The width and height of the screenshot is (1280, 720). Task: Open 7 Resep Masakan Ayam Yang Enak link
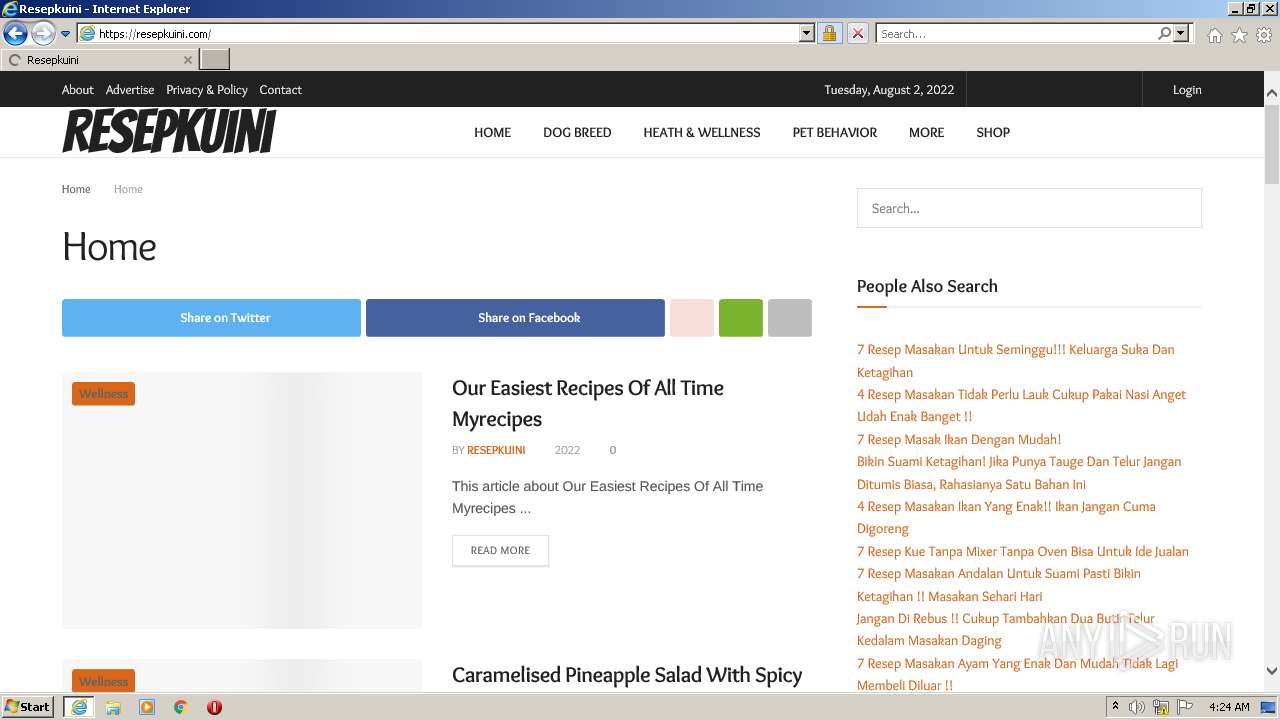click(1017, 674)
